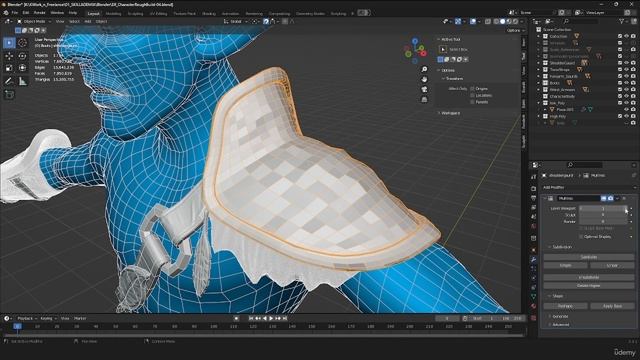
Task: Open the Output properties tab icon
Action: (x=533, y=198)
